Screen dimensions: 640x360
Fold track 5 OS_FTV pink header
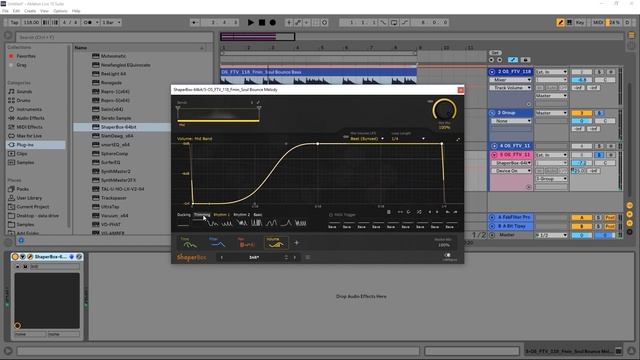(x=494, y=155)
